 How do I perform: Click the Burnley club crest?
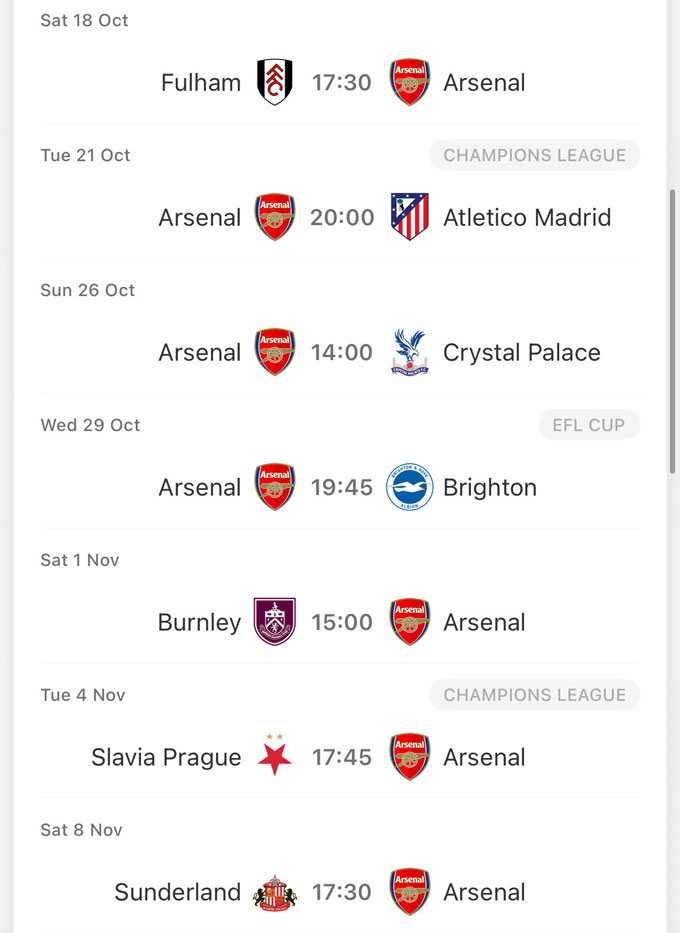click(x=275, y=622)
